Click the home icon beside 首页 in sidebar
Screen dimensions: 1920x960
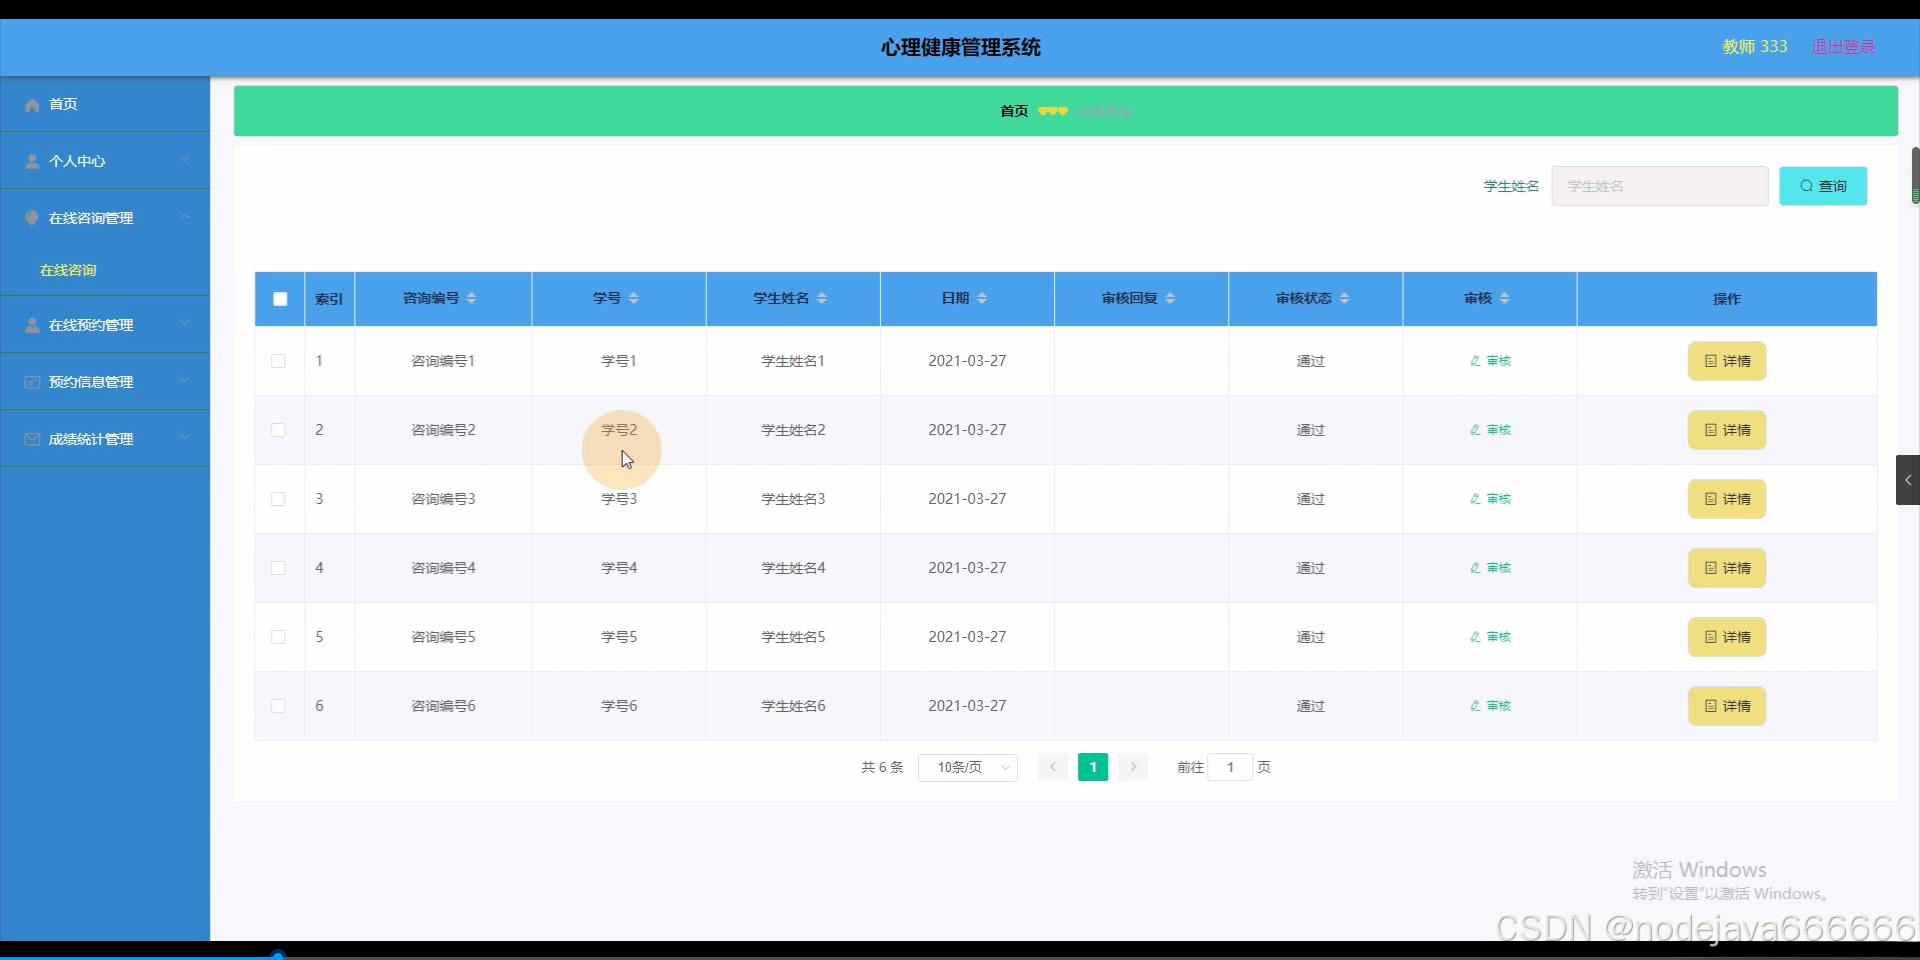pyautogui.click(x=32, y=104)
